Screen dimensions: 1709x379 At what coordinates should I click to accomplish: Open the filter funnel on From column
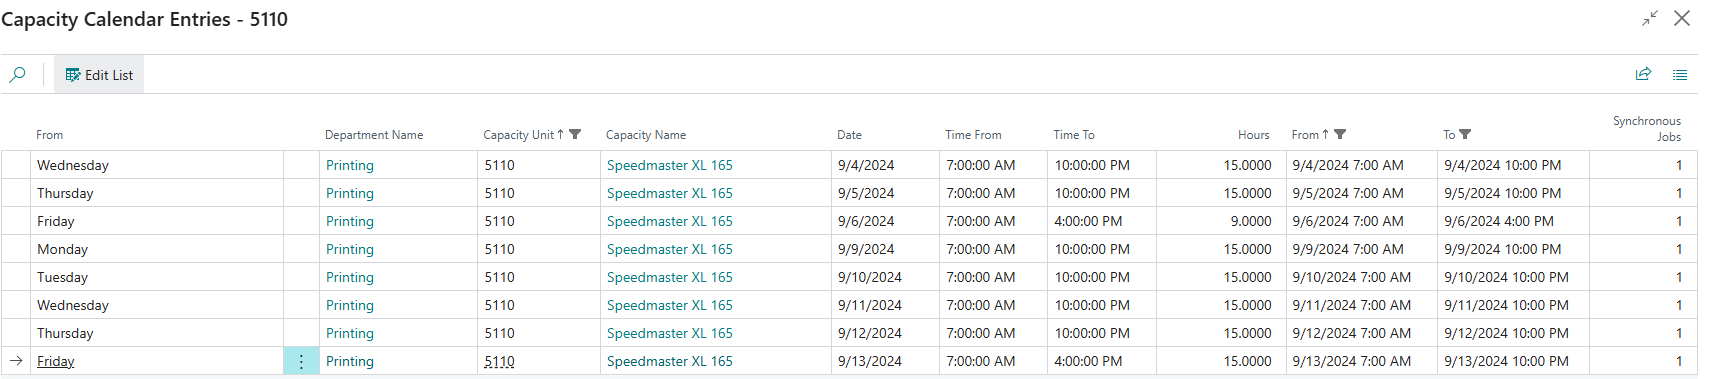click(1340, 134)
